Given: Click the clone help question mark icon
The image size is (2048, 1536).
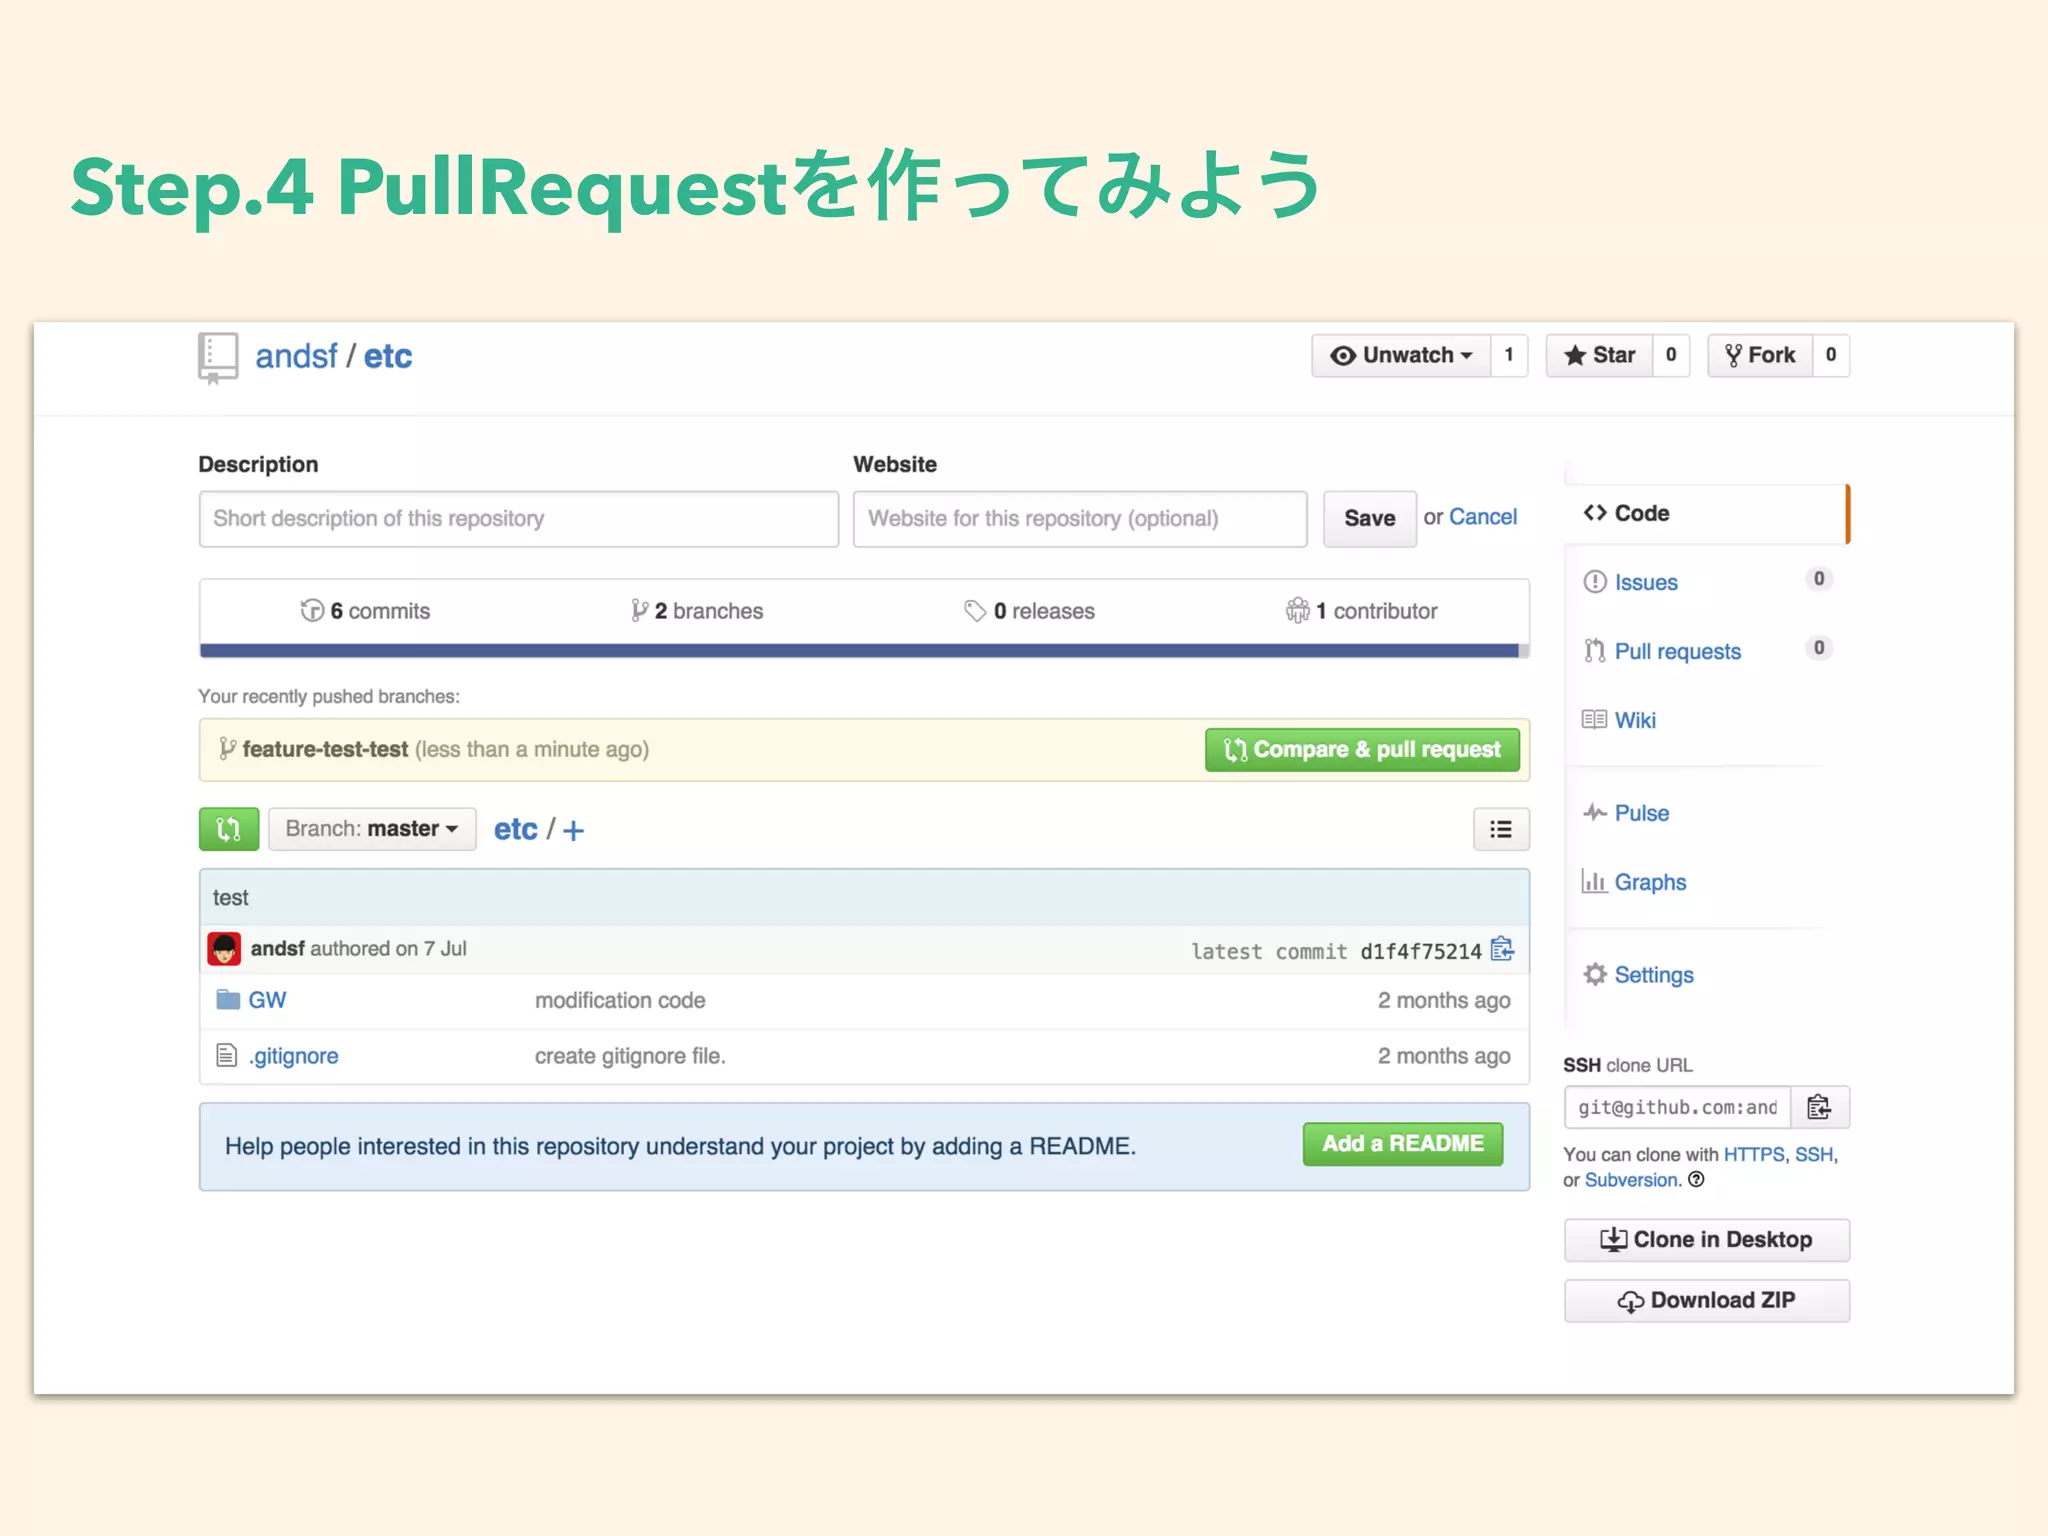Looking at the screenshot, I should pyautogui.click(x=1696, y=1180).
